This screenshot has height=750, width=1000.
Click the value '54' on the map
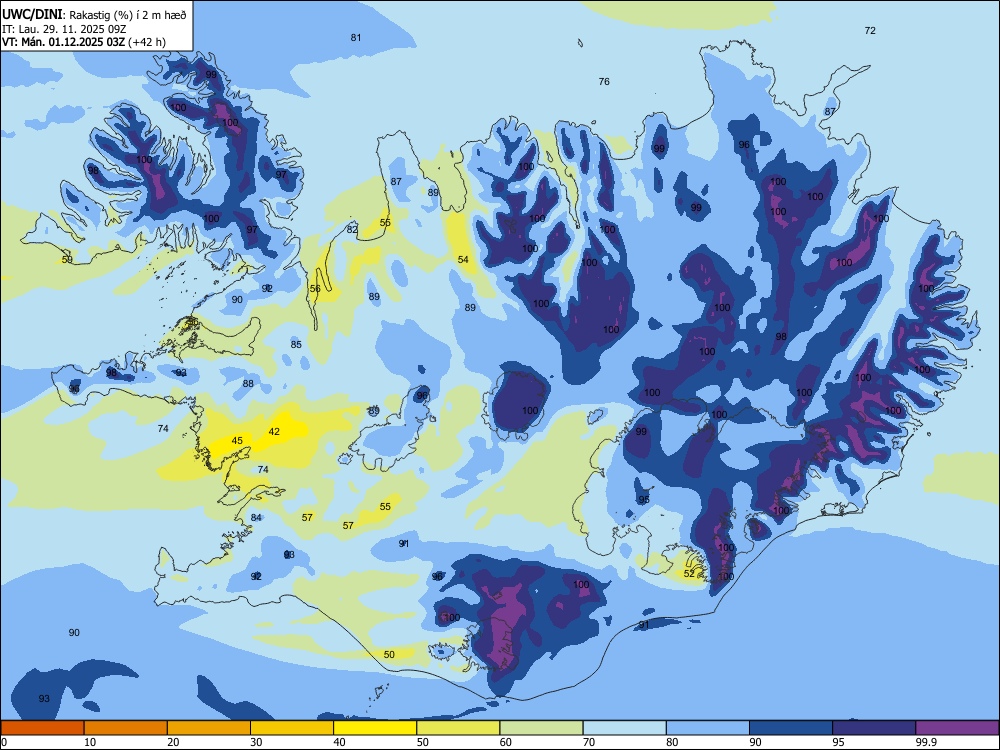coord(463,260)
